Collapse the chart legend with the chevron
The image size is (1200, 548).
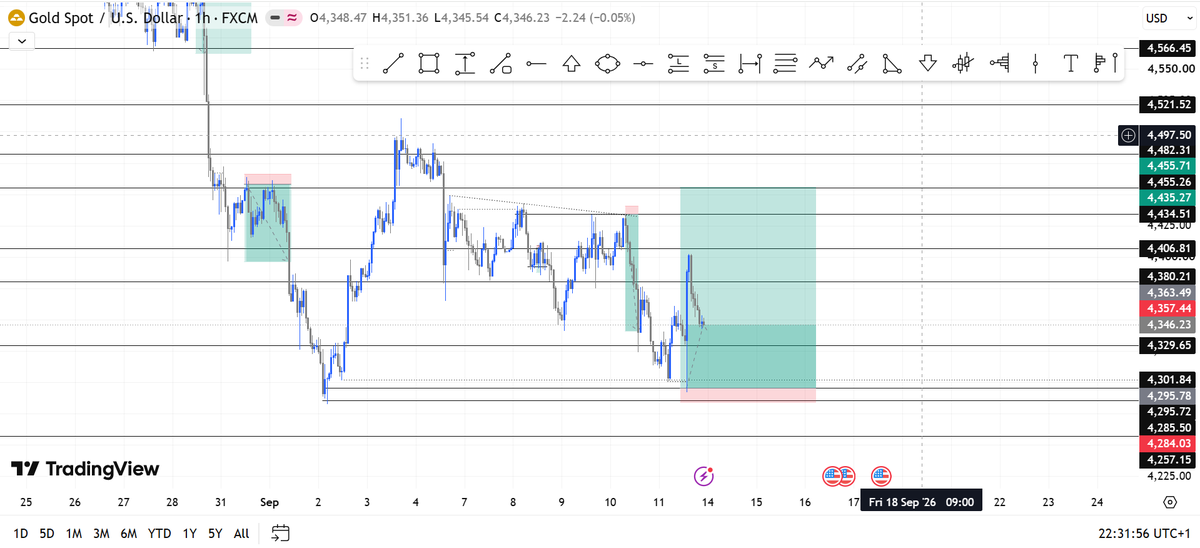22,42
